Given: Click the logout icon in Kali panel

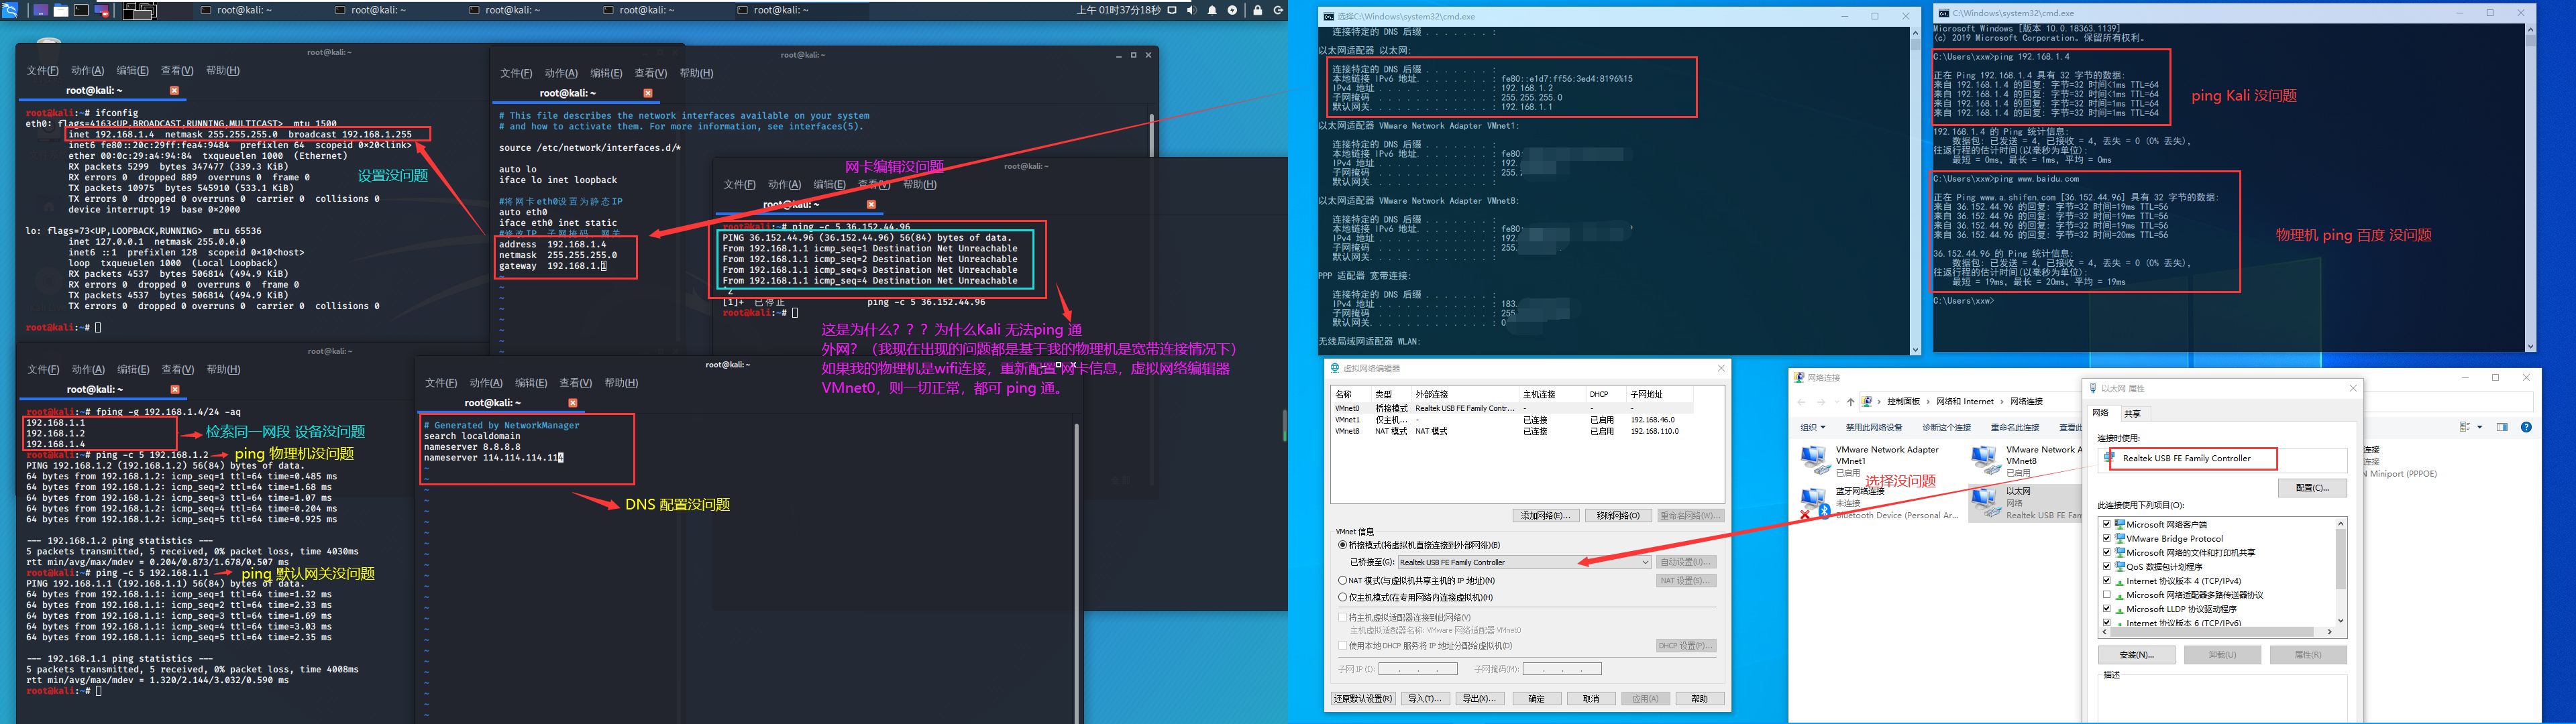Looking at the screenshot, I should tap(1279, 10).
